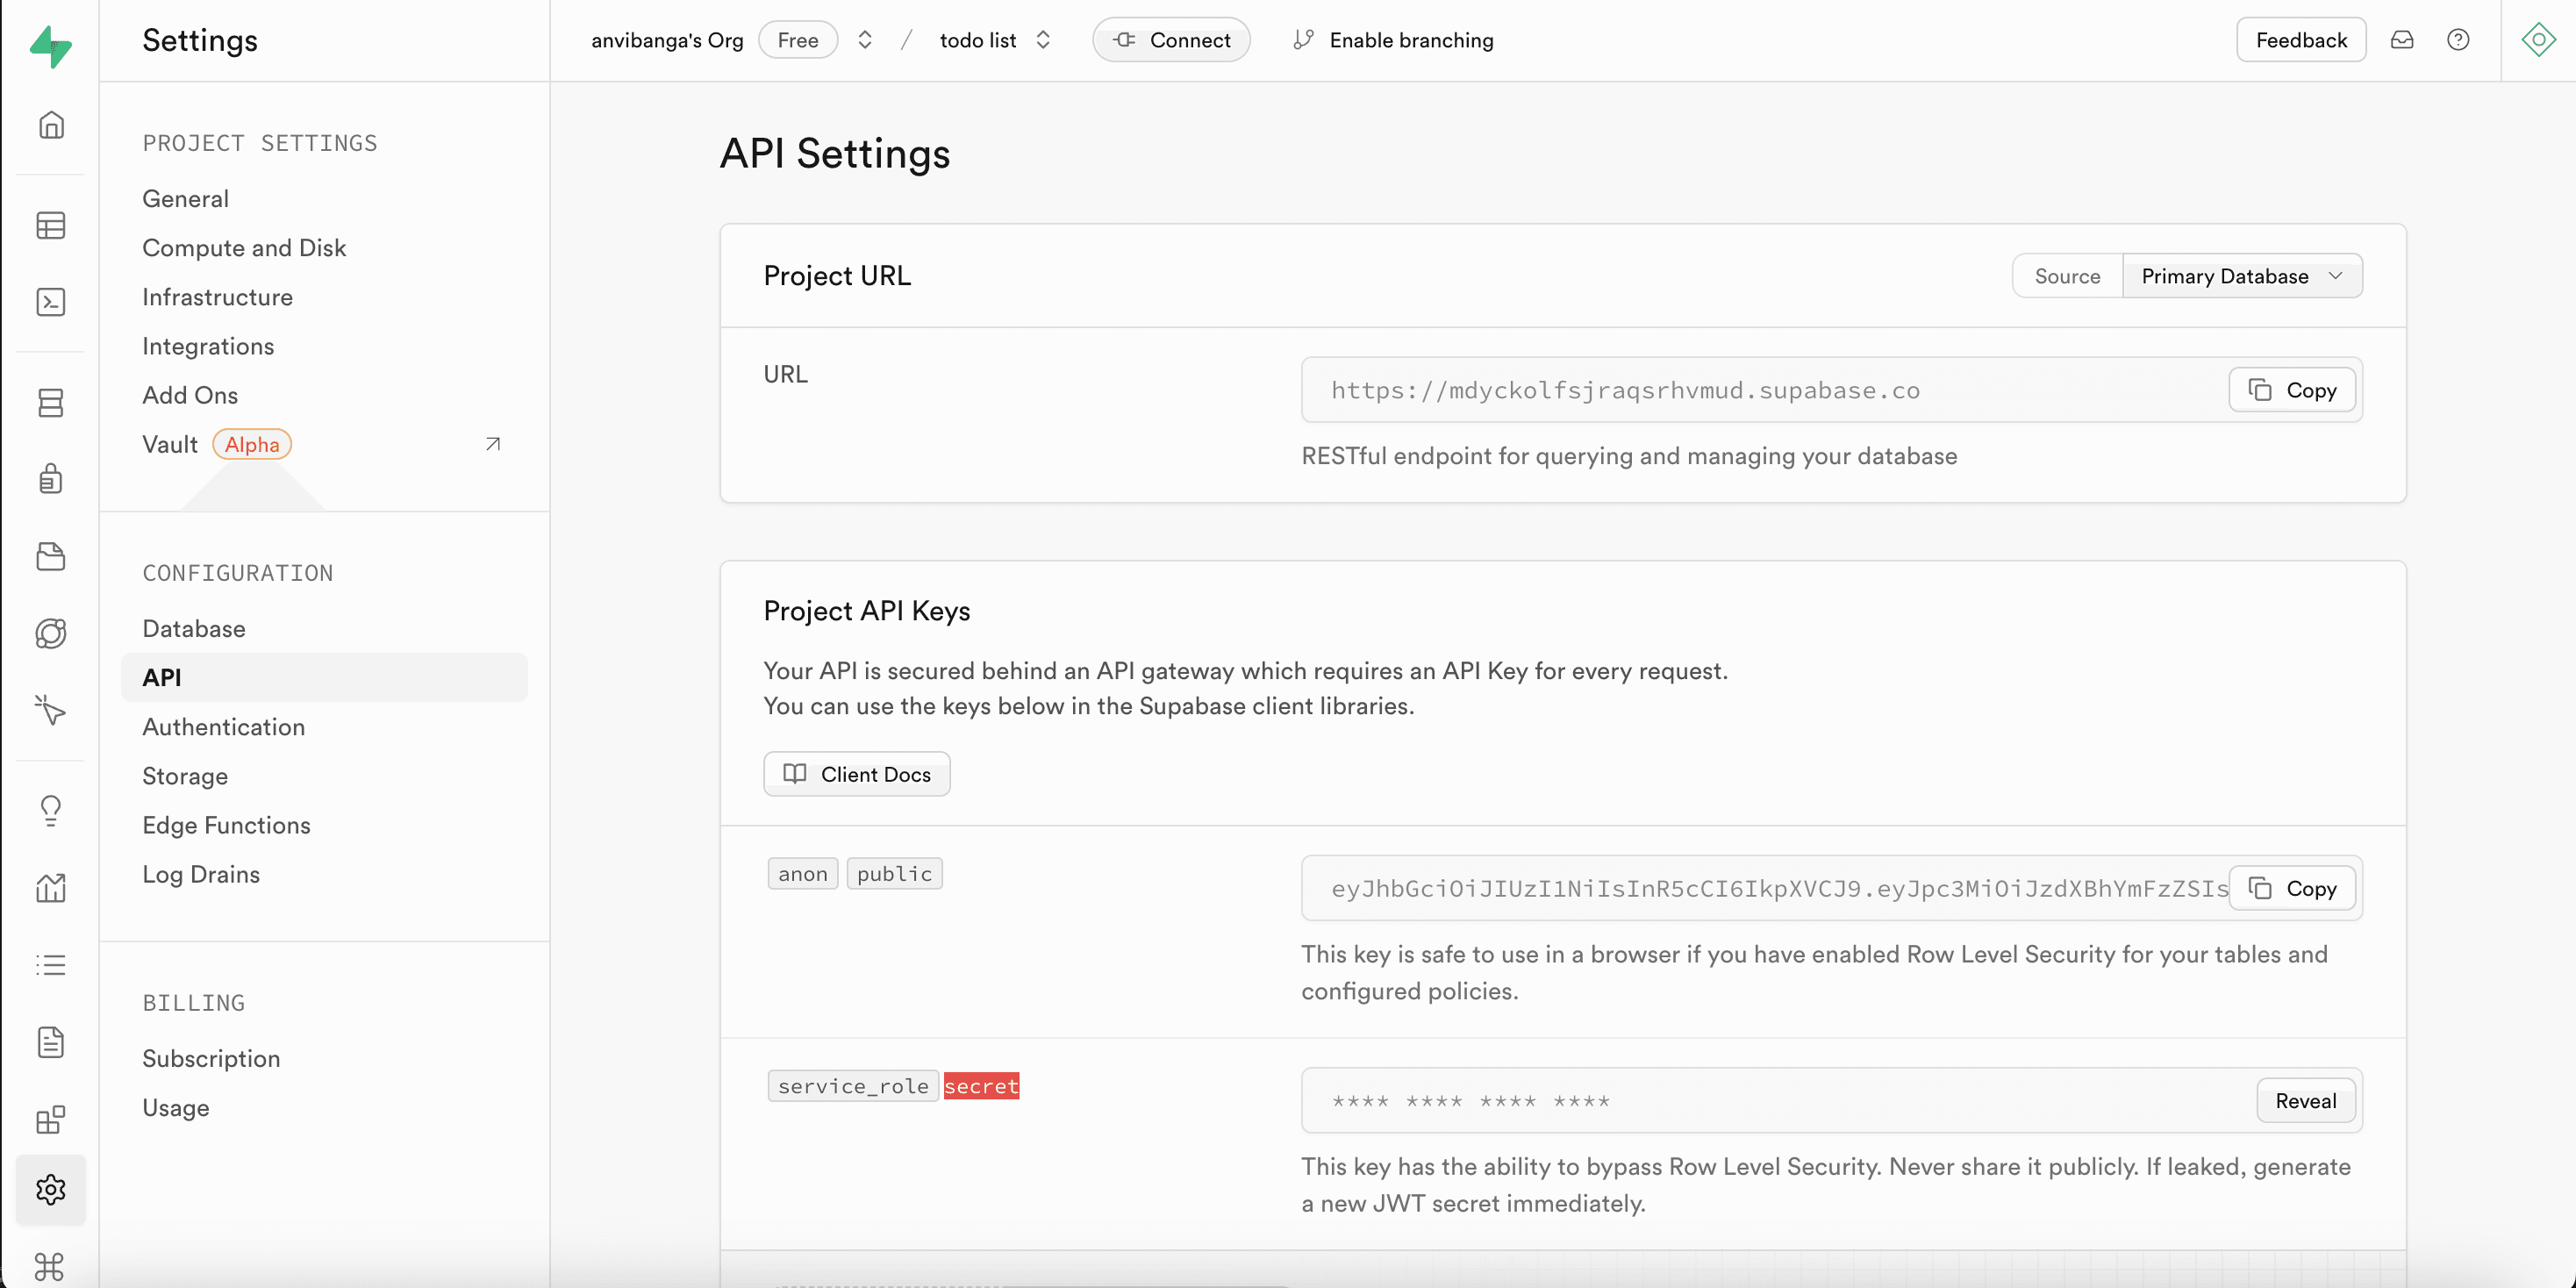Open the Table Editor from sidebar

click(50, 225)
